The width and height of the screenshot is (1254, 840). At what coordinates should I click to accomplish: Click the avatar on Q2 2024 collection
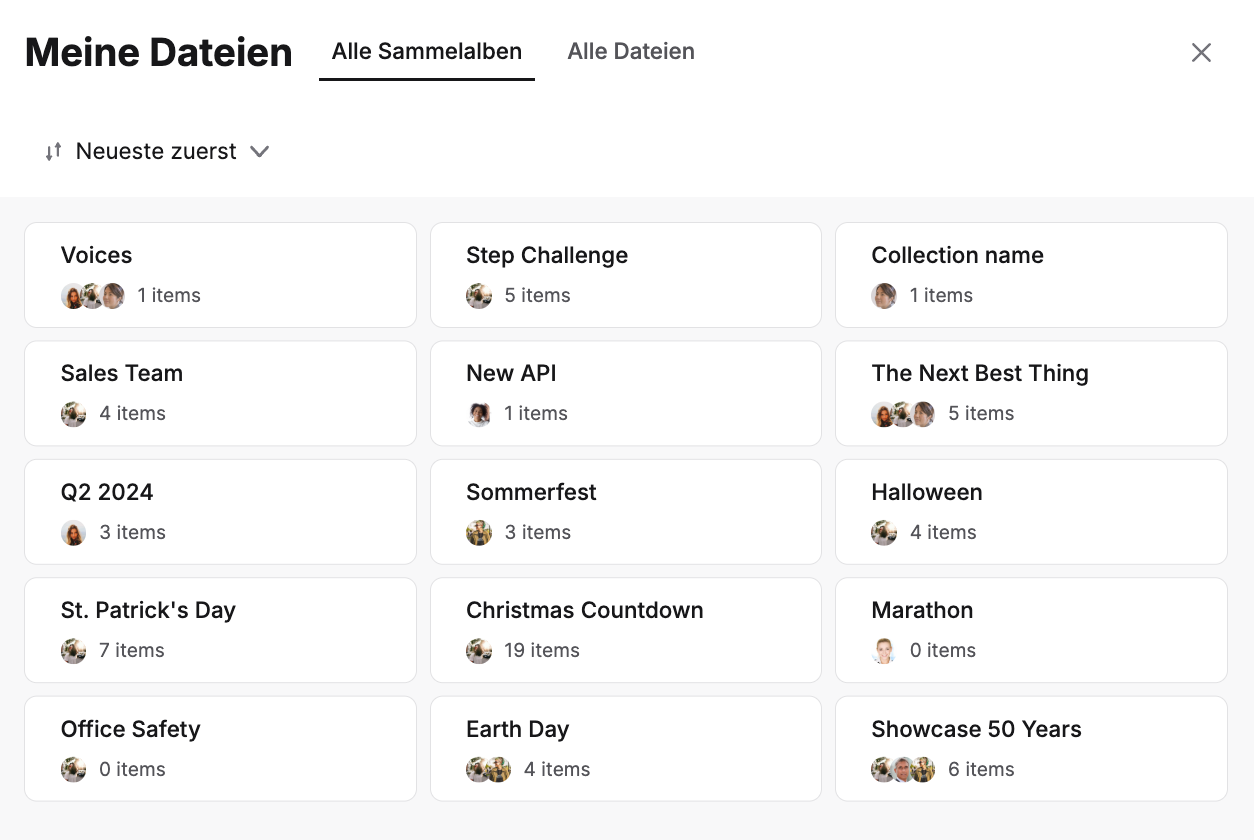(74, 533)
